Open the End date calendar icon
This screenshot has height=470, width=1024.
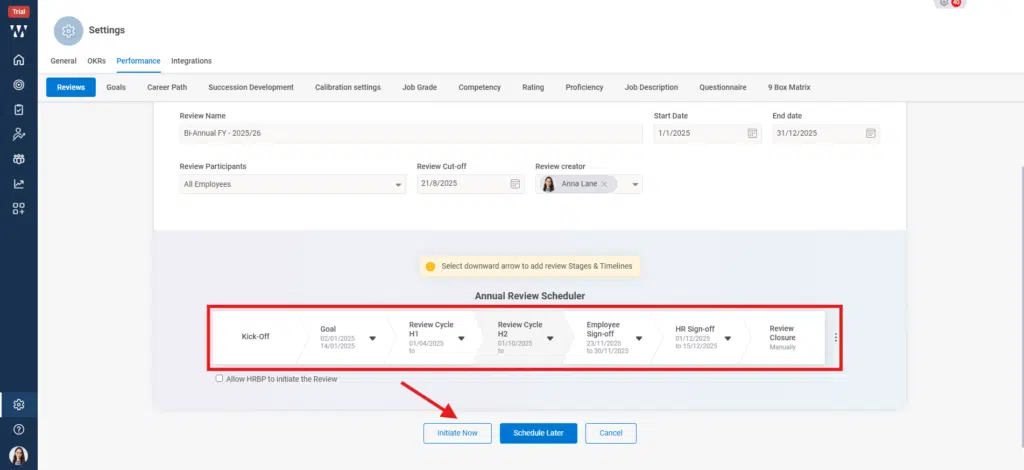[871, 133]
